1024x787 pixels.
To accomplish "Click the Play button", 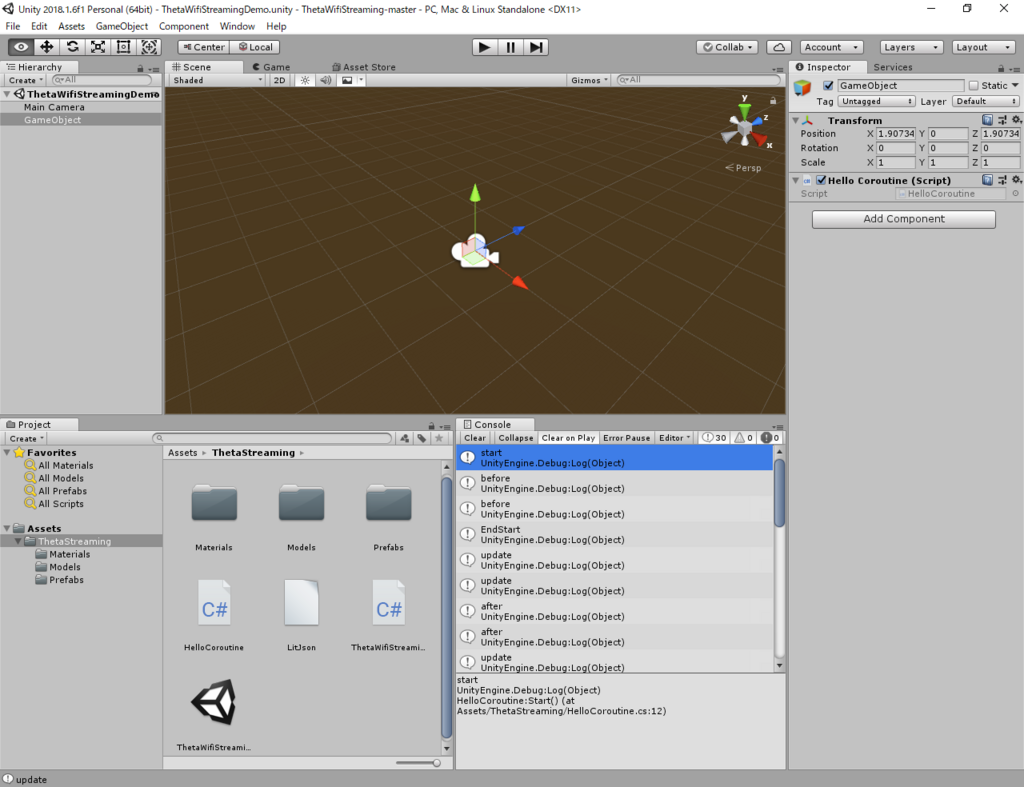I will point(484,47).
